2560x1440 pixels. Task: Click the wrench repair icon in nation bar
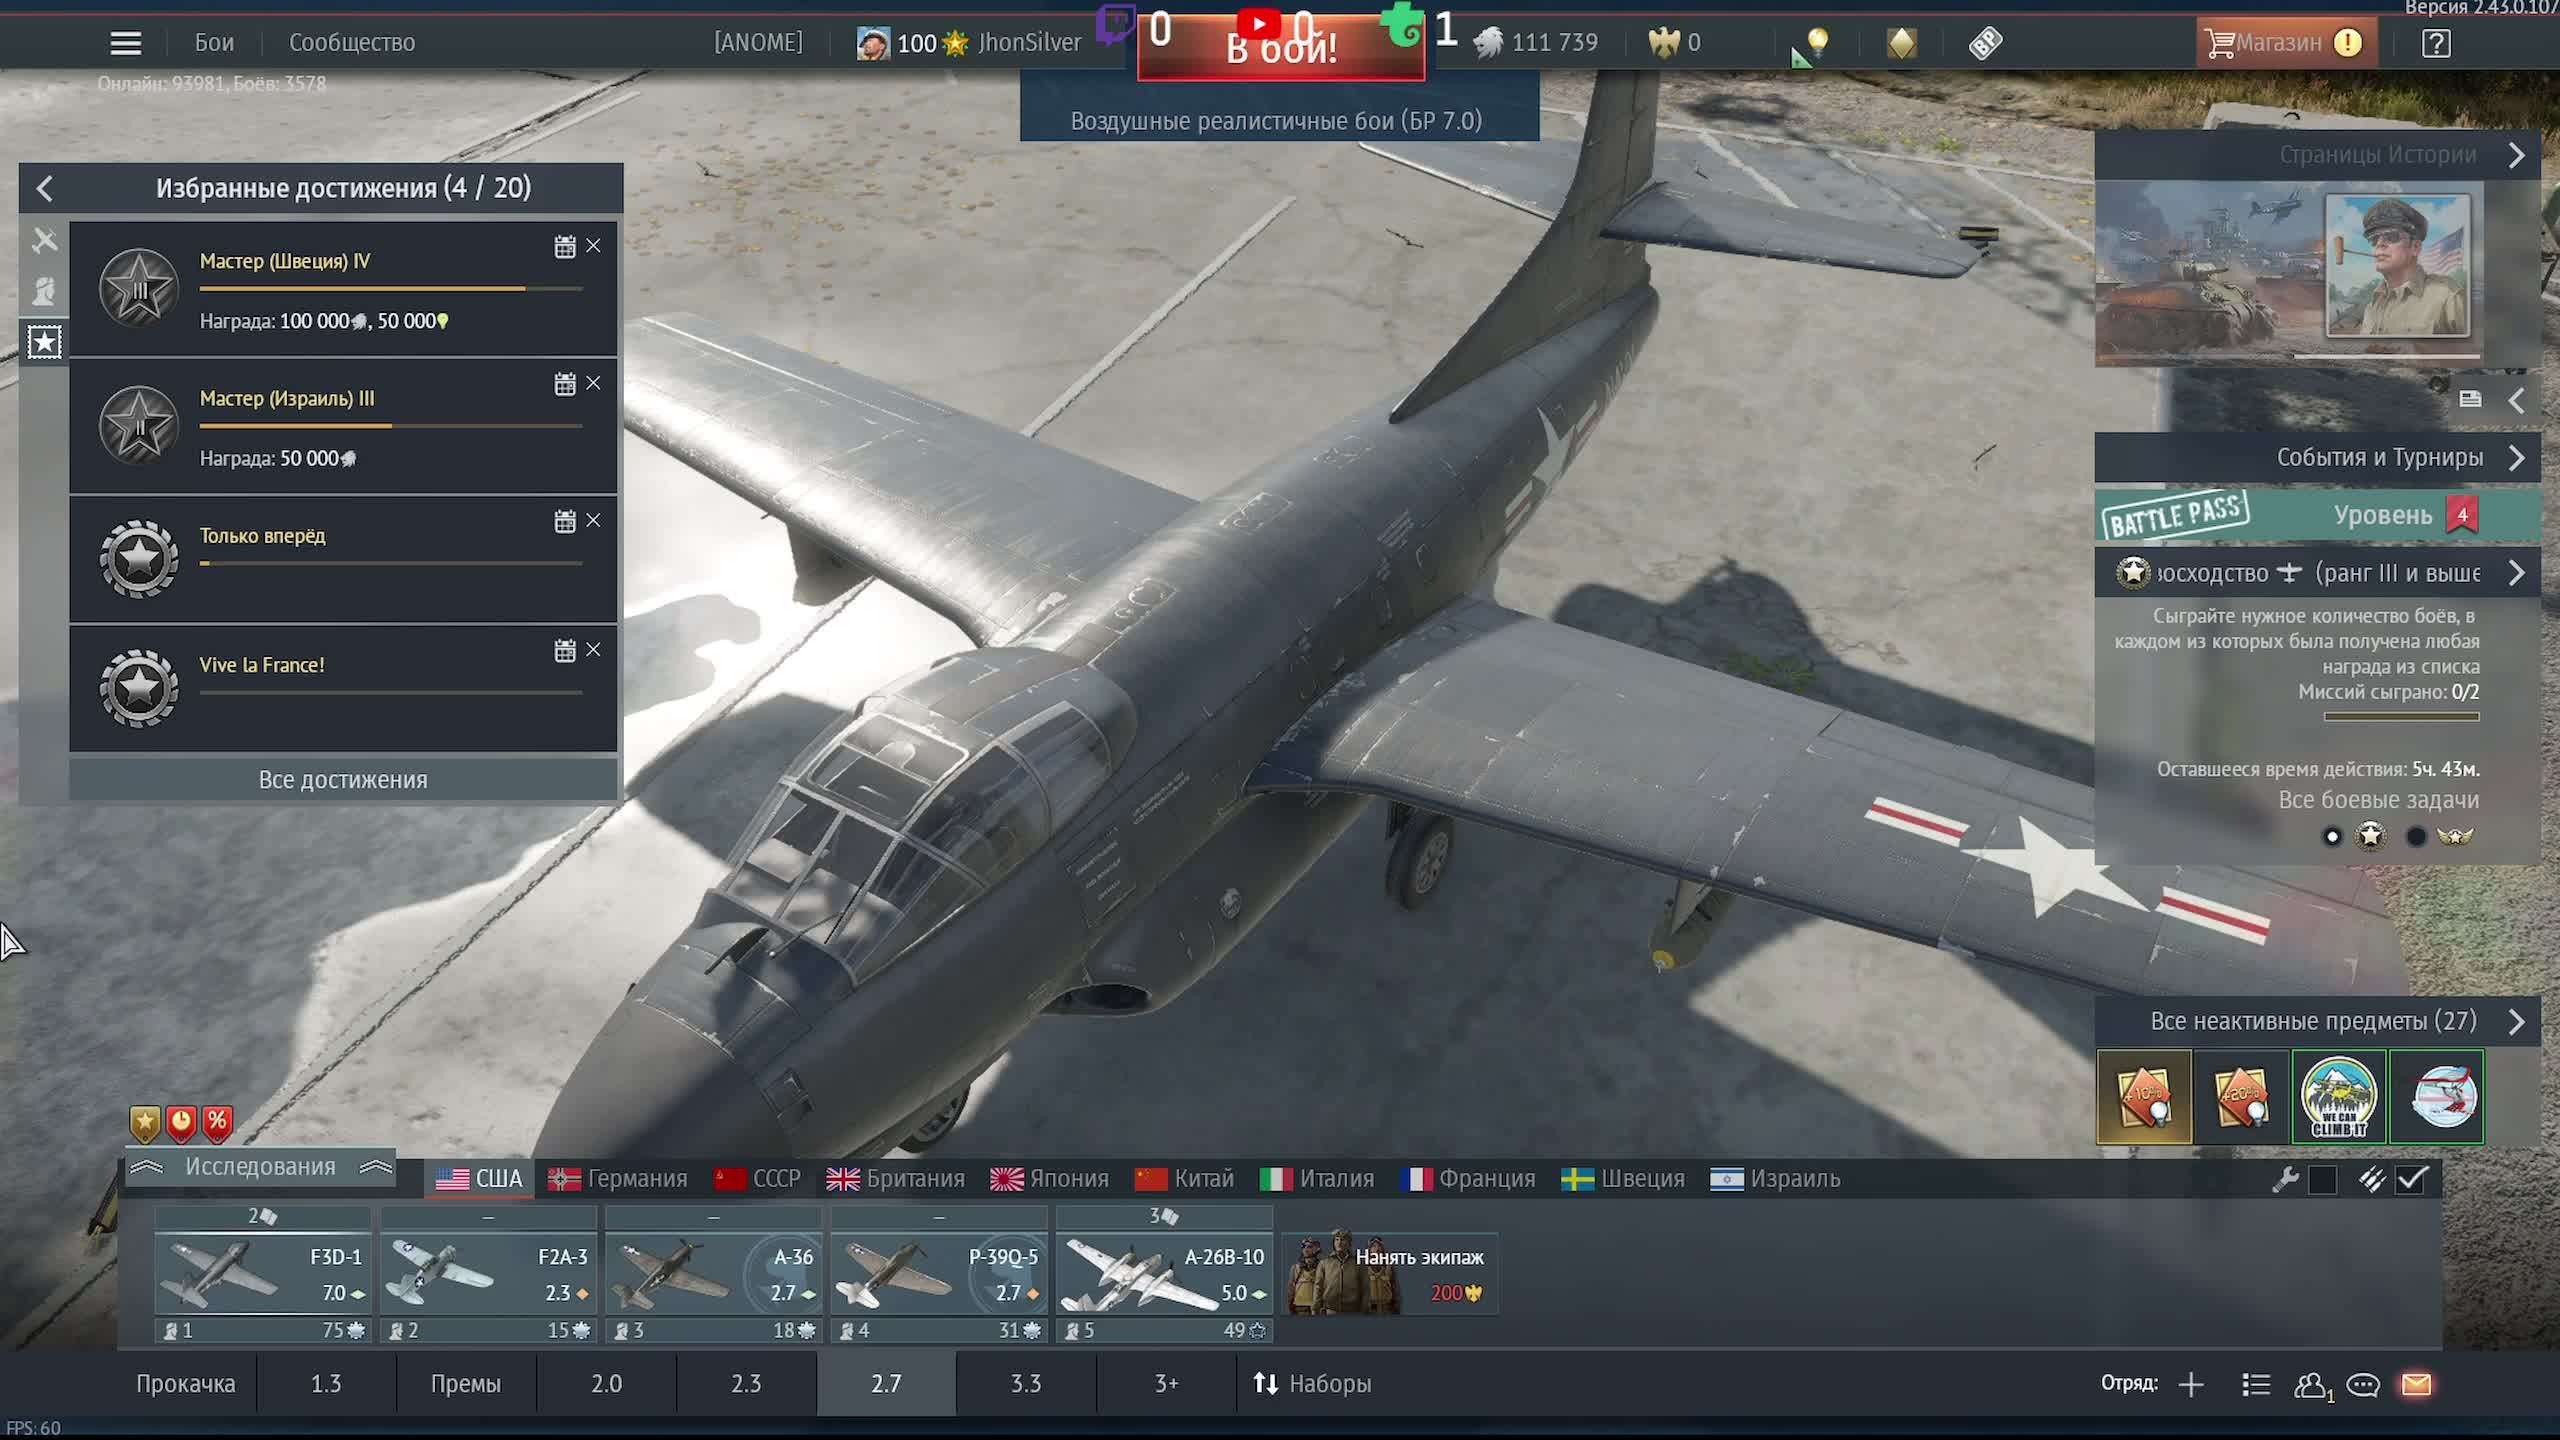tap(2285, 1180)
